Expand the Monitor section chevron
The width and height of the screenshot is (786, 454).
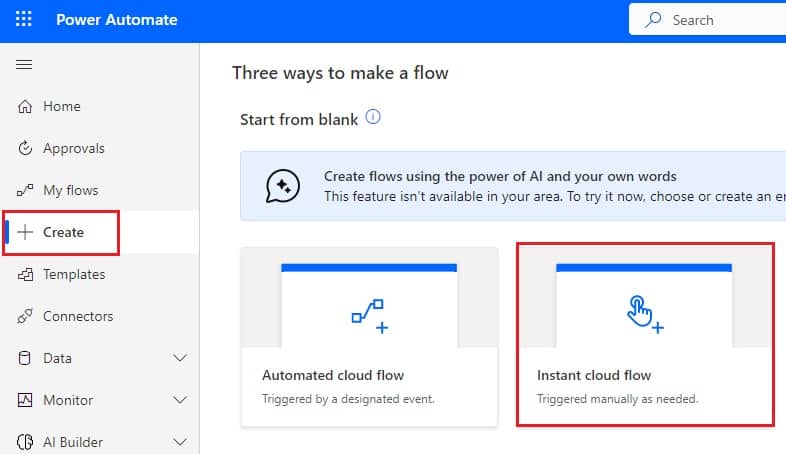coord(180,400)
